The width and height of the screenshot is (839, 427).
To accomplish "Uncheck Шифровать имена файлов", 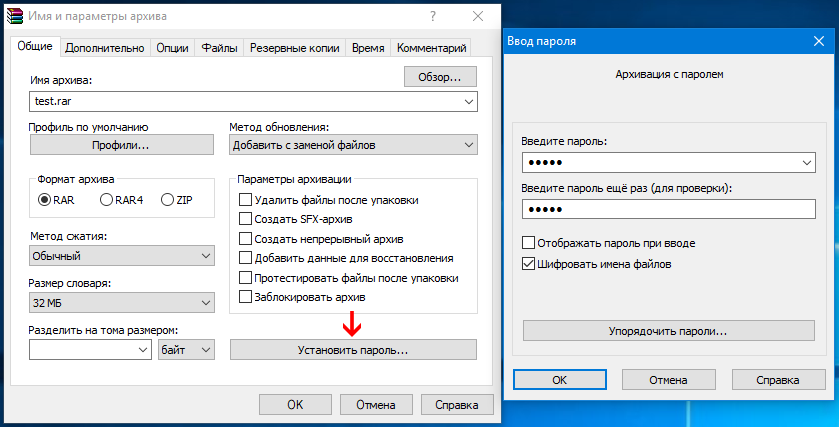I will pyautogui.click(x=528, y=264).
